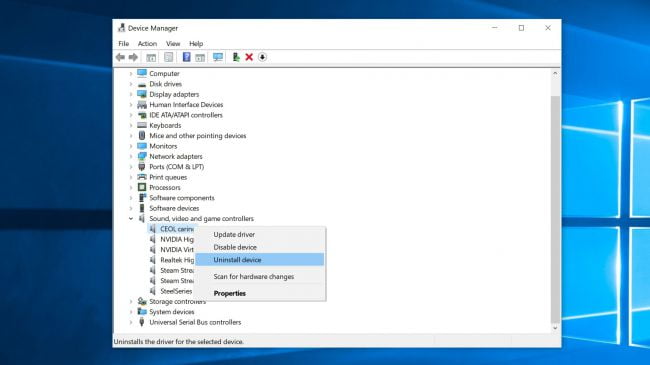This screenshot has height=365, width=650.
Task: Choose Properties from context menu
Action: click(260, 293)
